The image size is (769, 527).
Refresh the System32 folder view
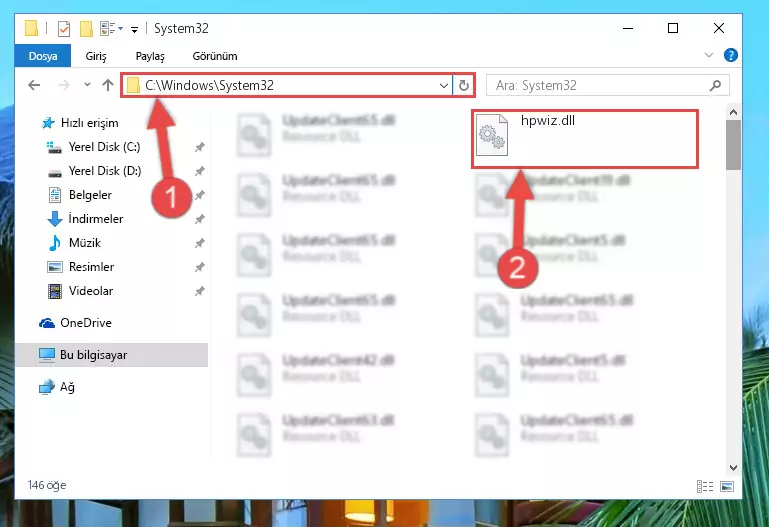coord(463,86)
